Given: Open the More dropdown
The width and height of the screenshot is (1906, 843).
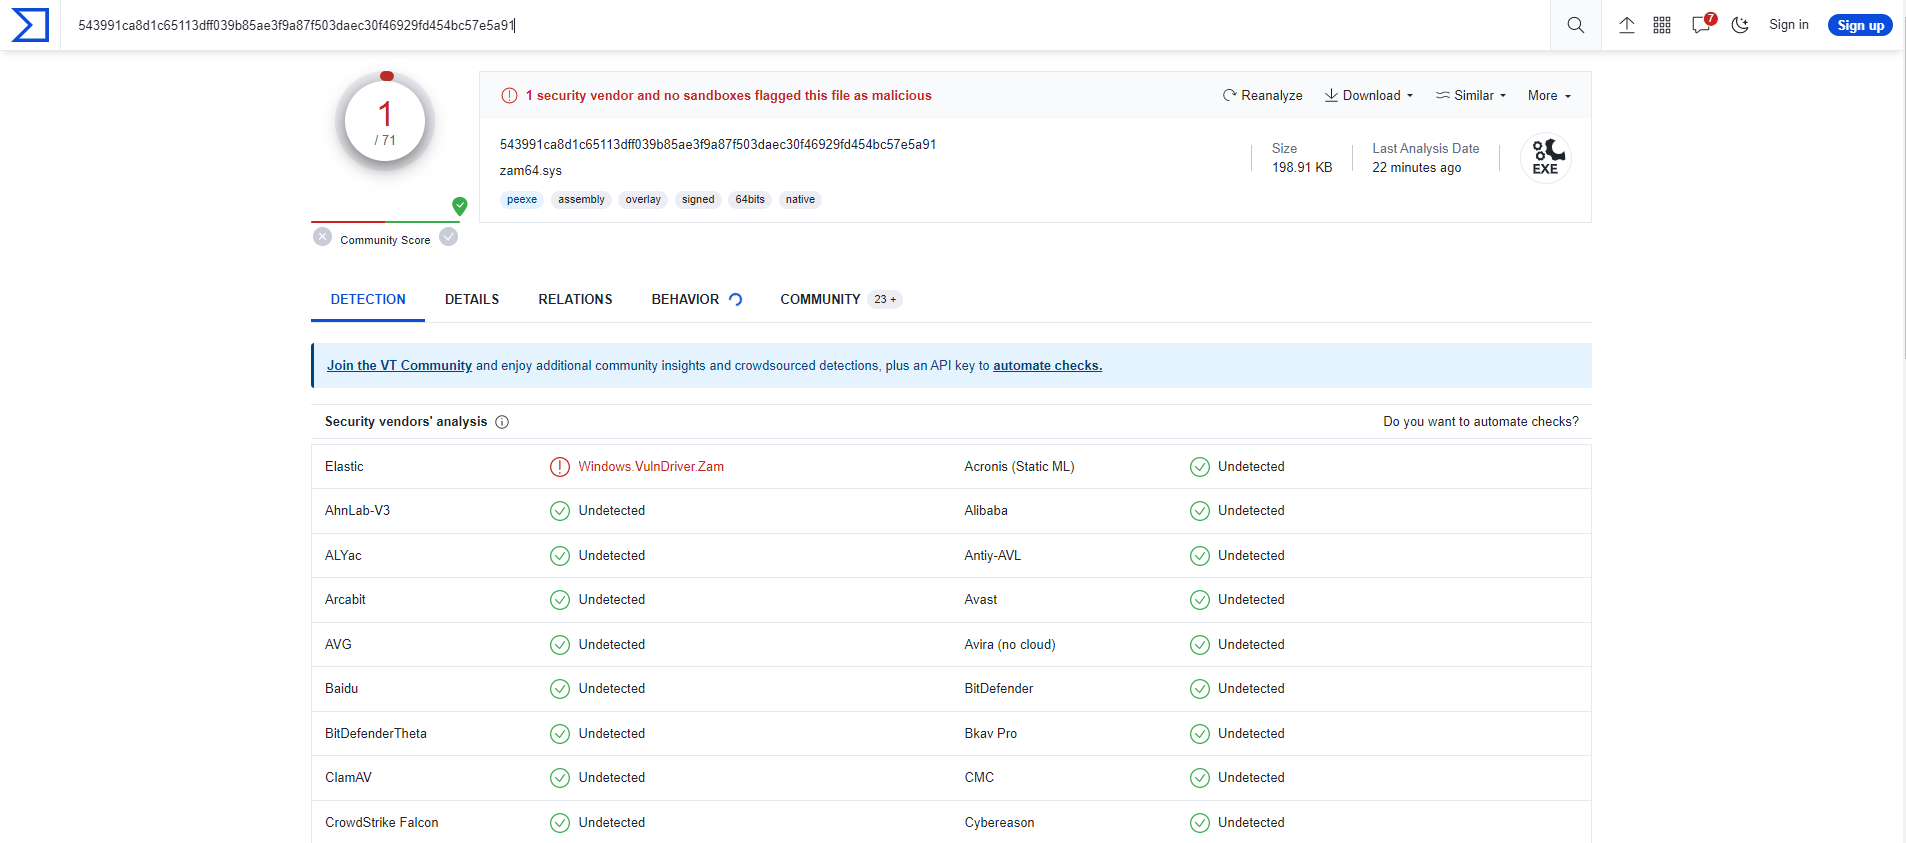Looking at the screenshot, I should (1549, 96).
